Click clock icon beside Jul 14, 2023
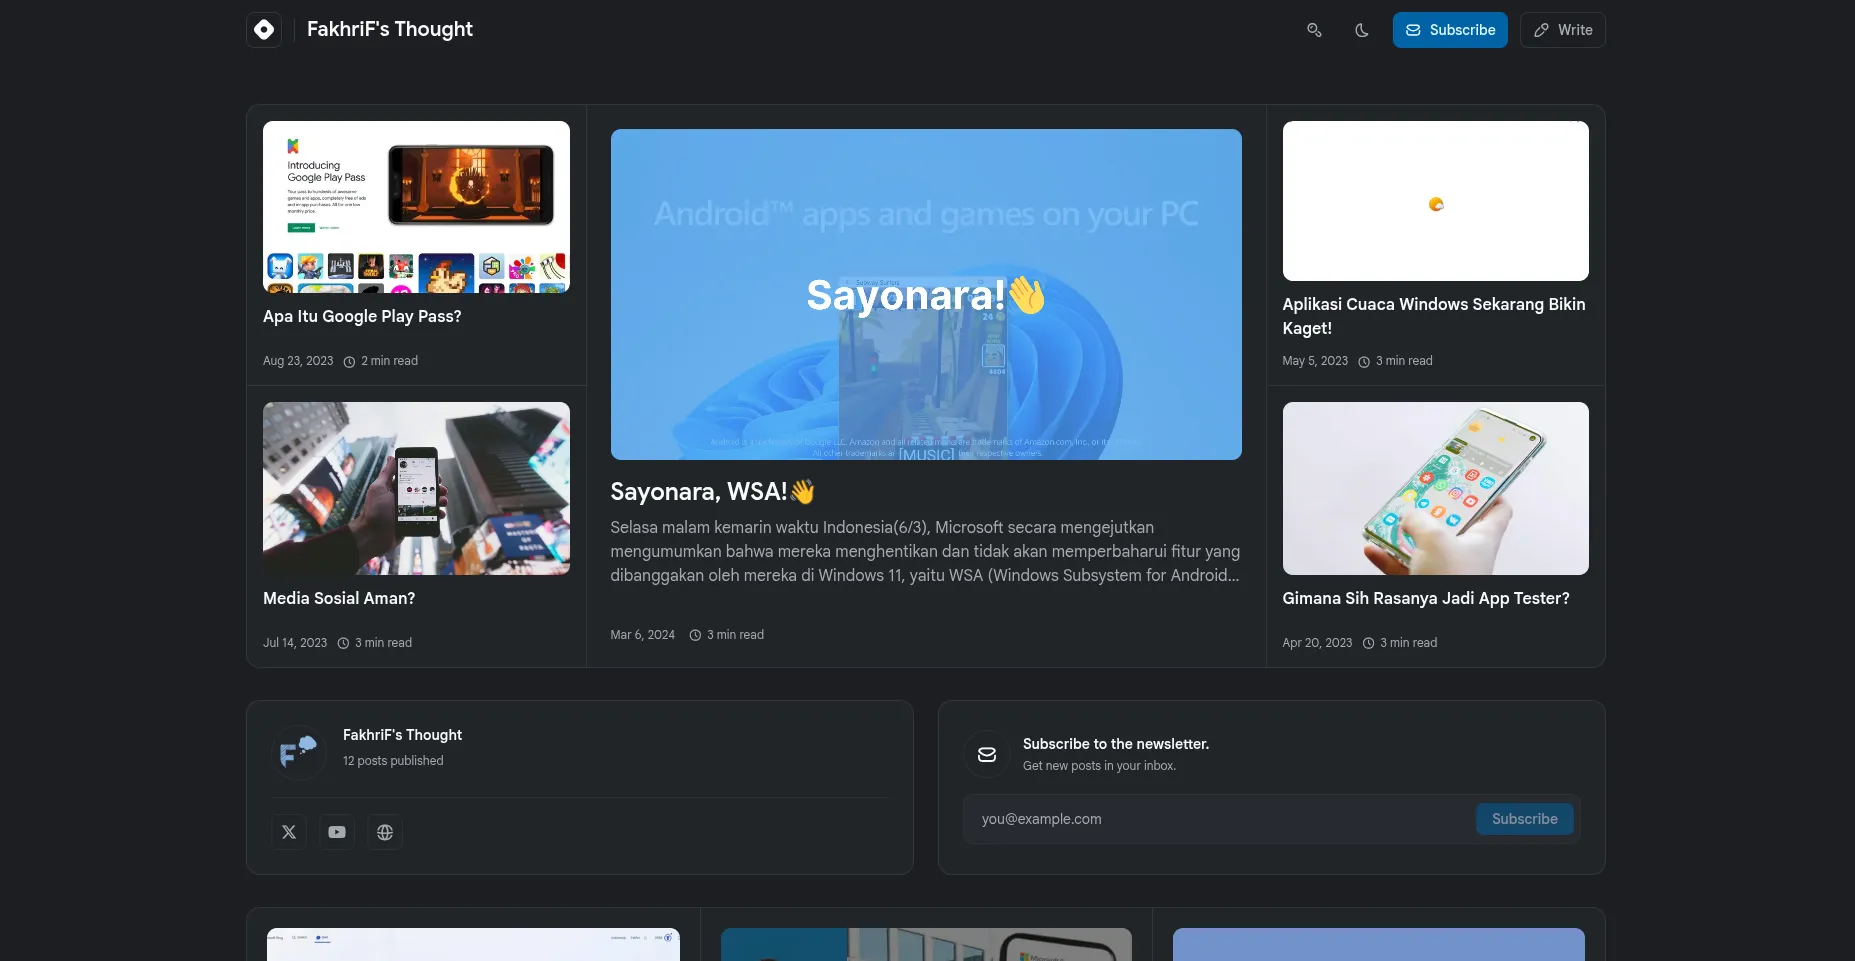Screen dimensions: 1855x961 pos(343,643)
